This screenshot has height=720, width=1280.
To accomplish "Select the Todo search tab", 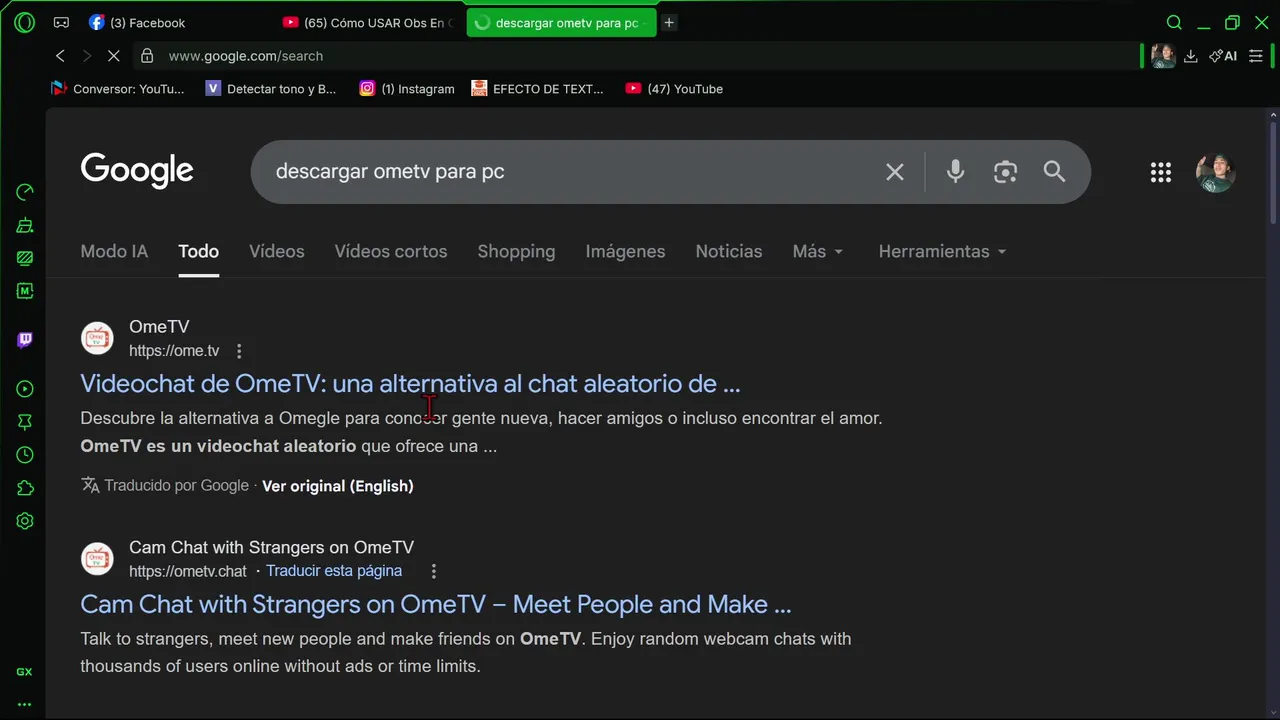I will point(198,251).
